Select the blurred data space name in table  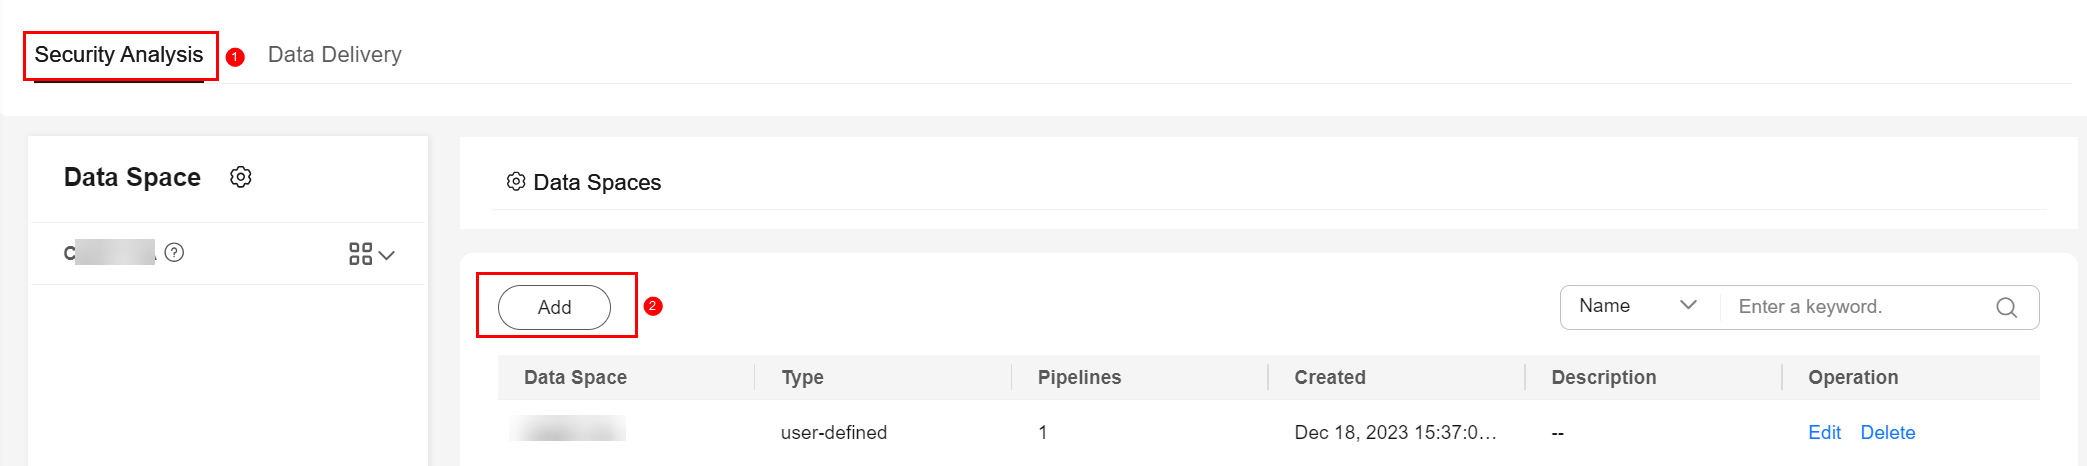point(568,429)
